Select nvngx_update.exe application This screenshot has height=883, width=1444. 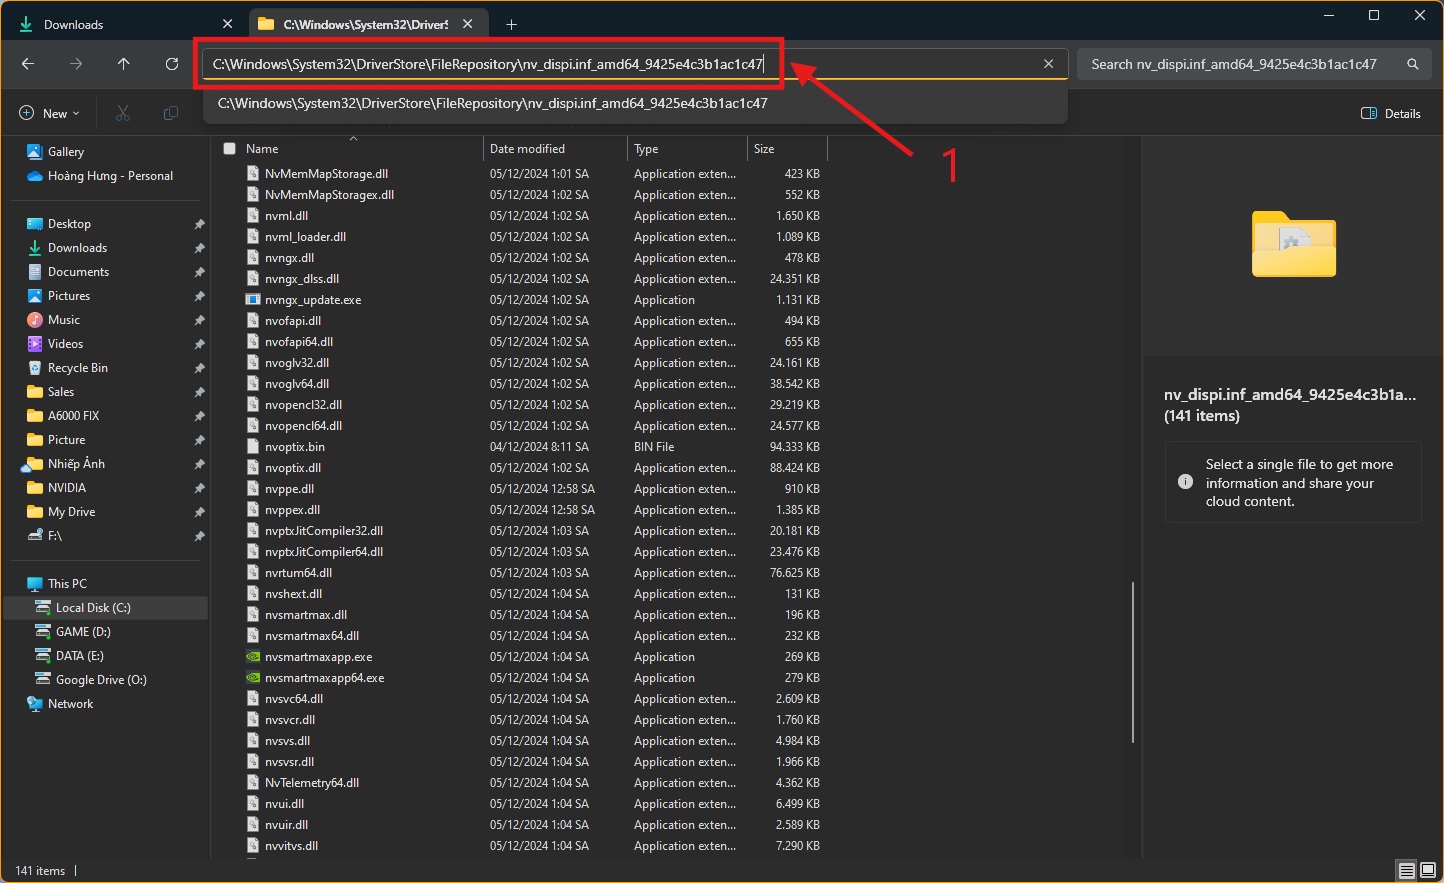[x=313, y=300]
